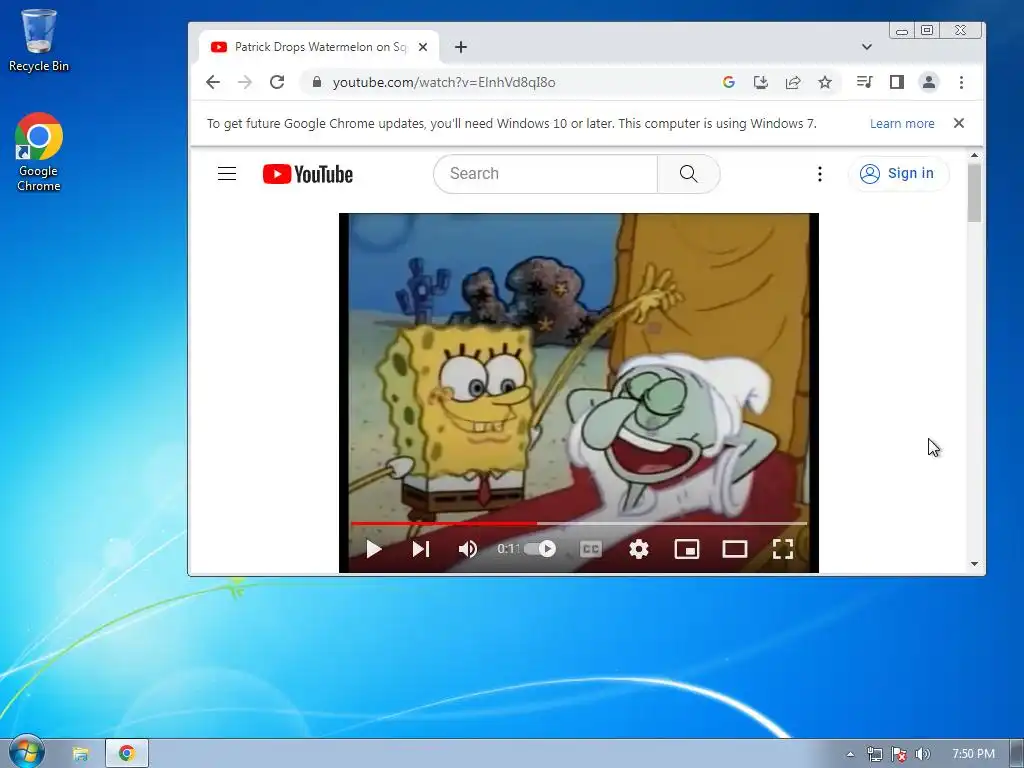1024x768 pixels.
Task: Open video settings gear
Action: click(639, 549)
